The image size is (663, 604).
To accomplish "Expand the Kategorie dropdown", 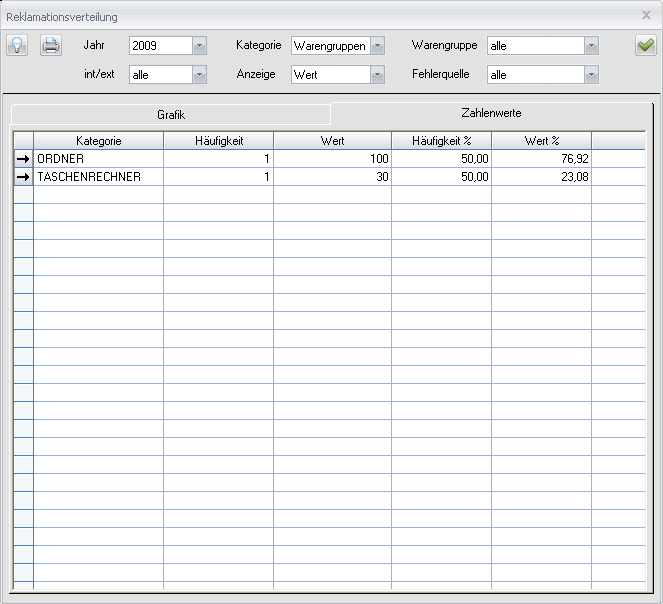I will (x=377, y=46).
